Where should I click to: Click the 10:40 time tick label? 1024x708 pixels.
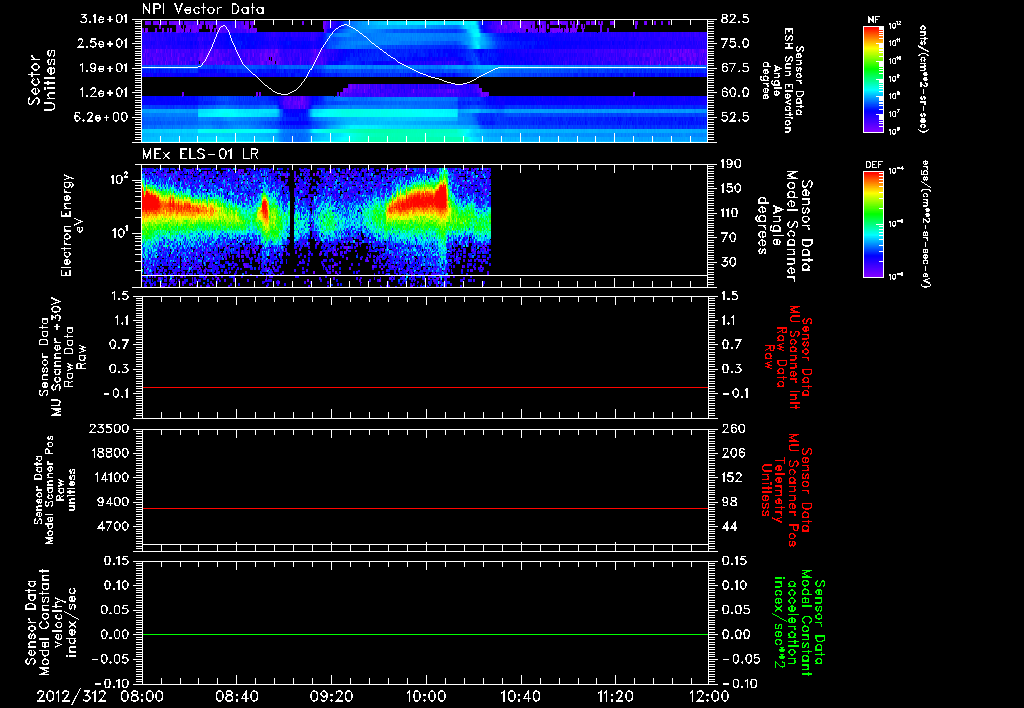coord(520,696)
